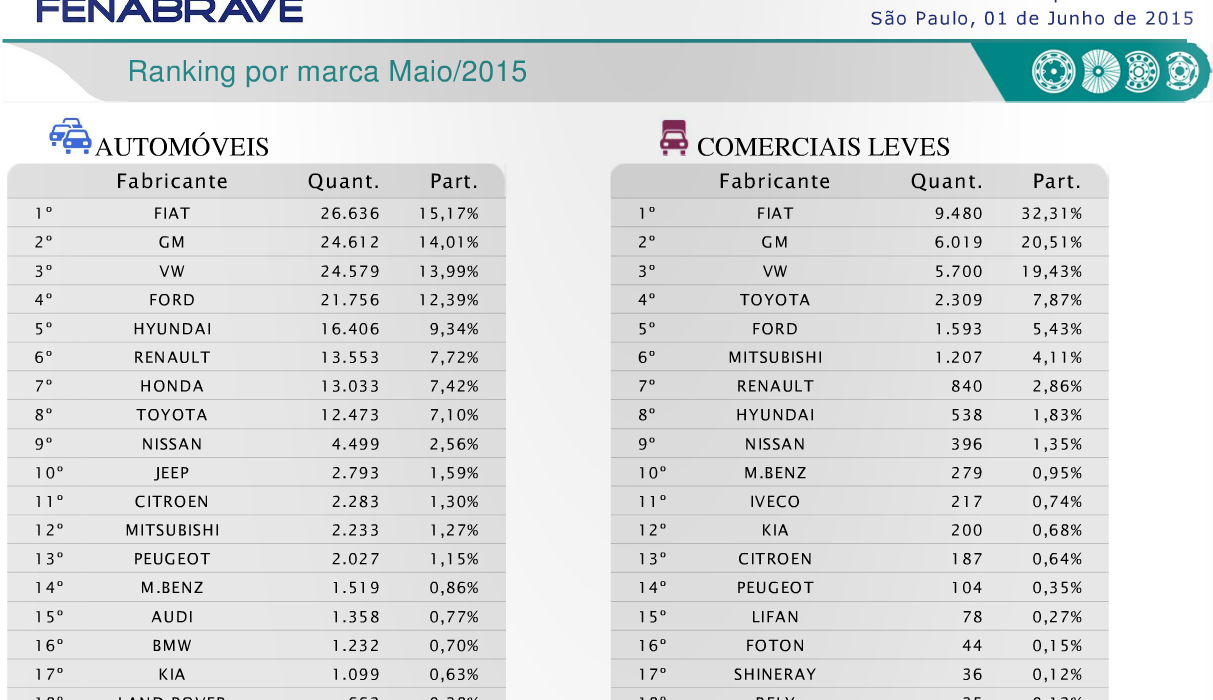This screenshot has width=1213, height=700.
Task: Click the maroon truck icon beside COMERCIAIS LEVES
Action: click(674, 138)
